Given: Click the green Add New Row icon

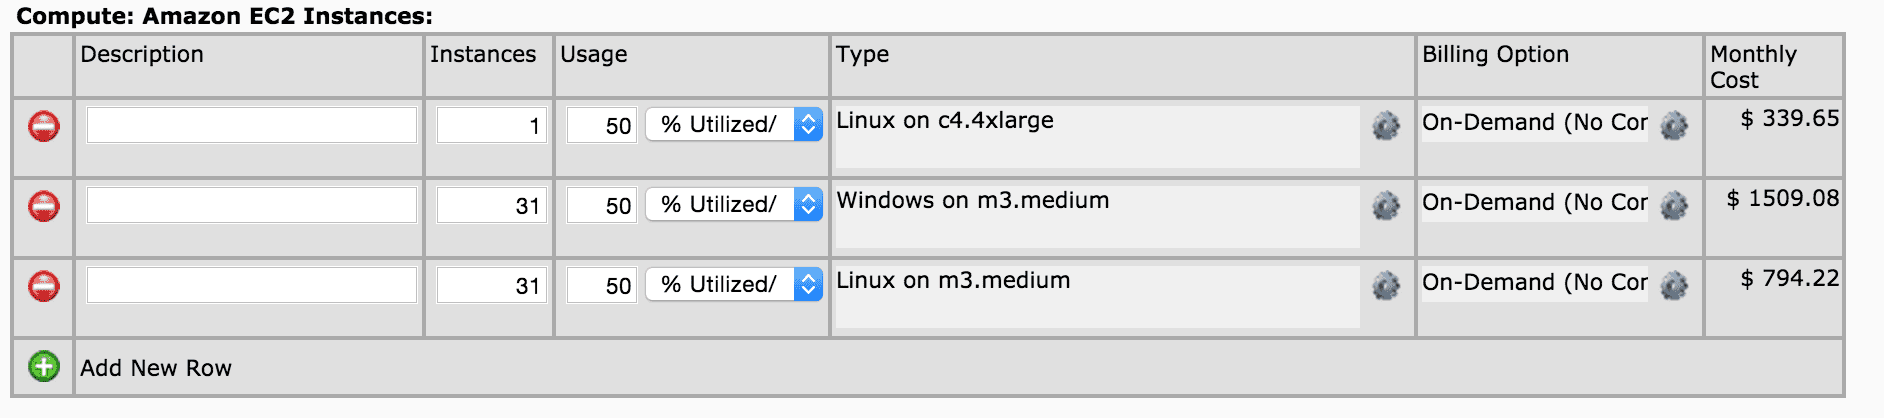Looking at the screenshot, I should [43, 367].
